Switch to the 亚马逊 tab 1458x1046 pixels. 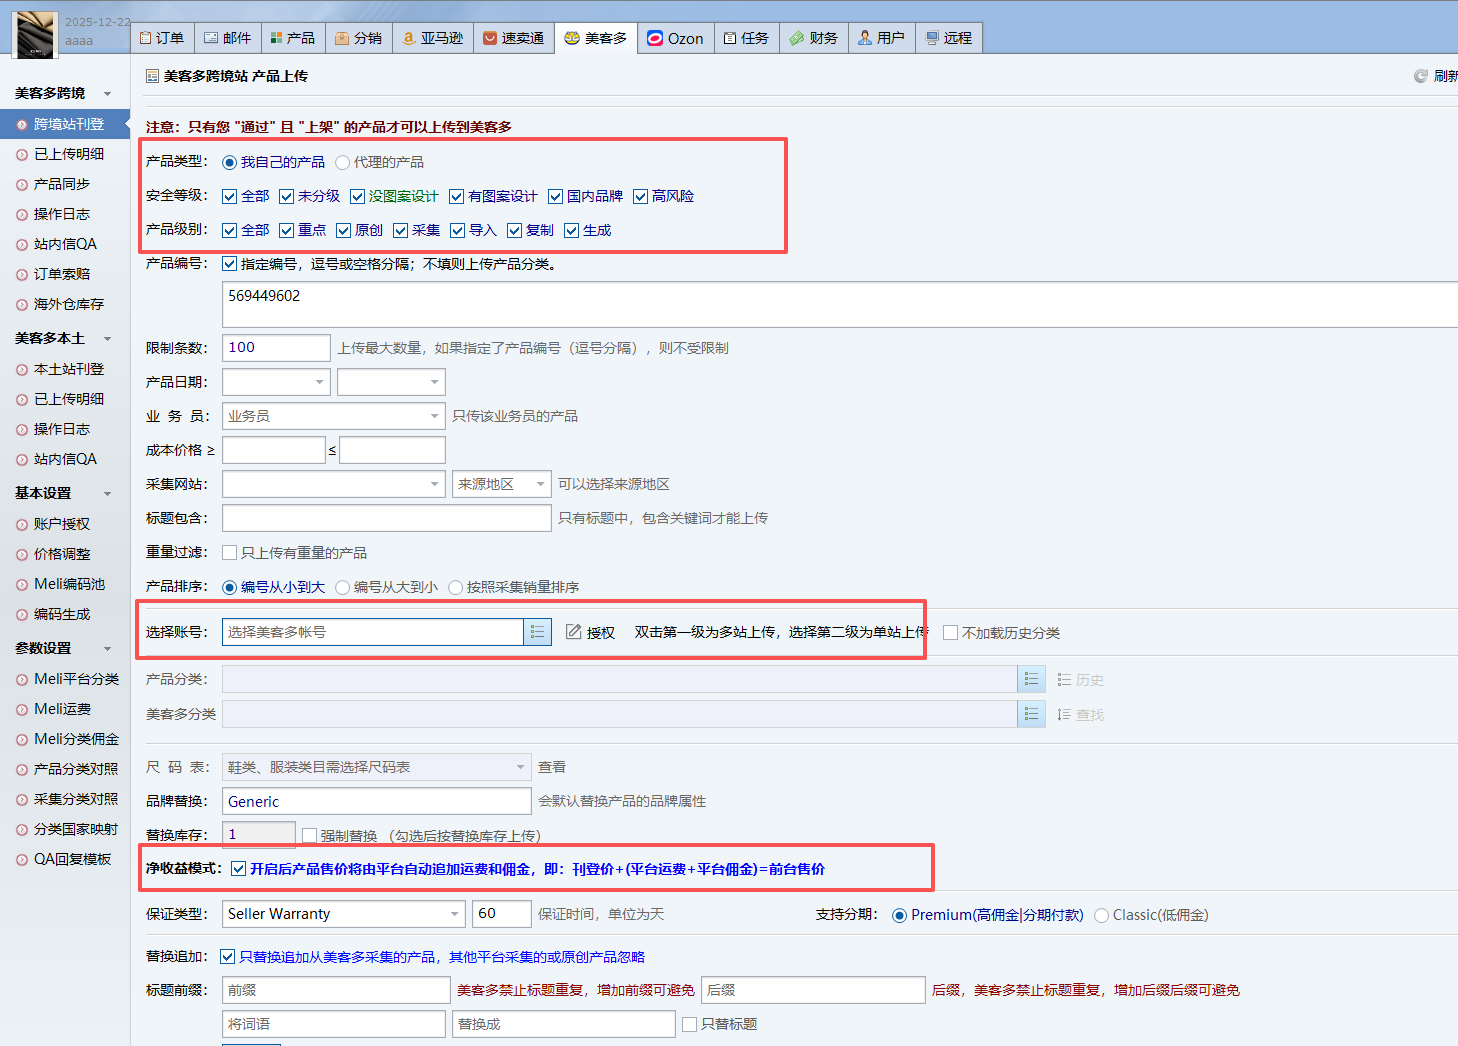point(432,38)
